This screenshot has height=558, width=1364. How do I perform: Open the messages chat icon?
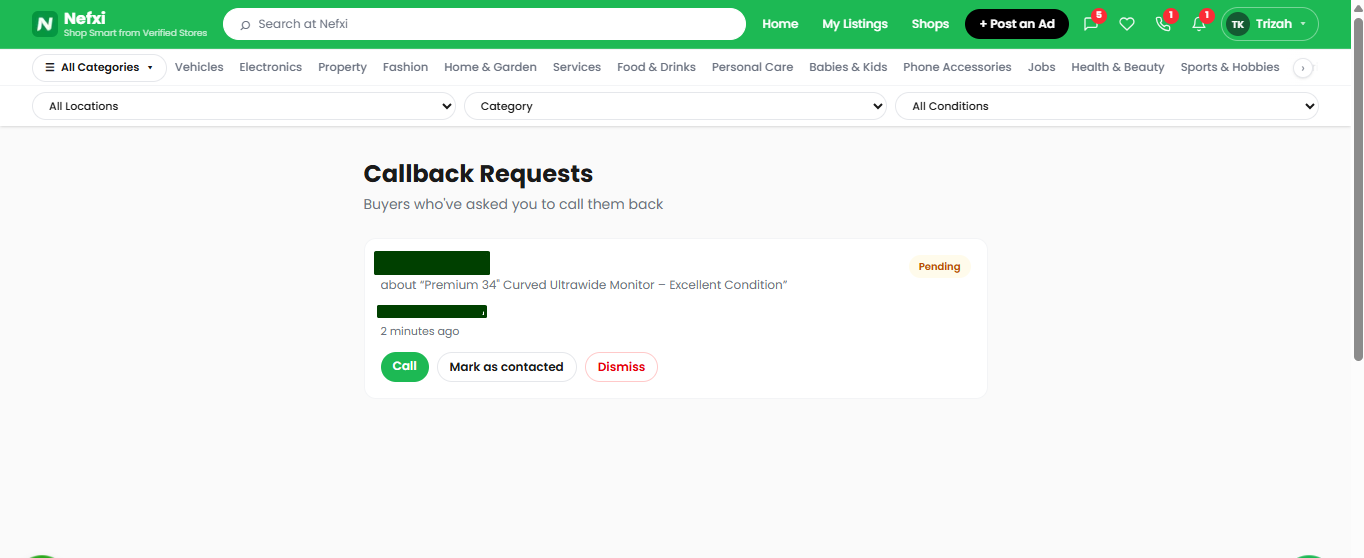(x=1090, y=24)
